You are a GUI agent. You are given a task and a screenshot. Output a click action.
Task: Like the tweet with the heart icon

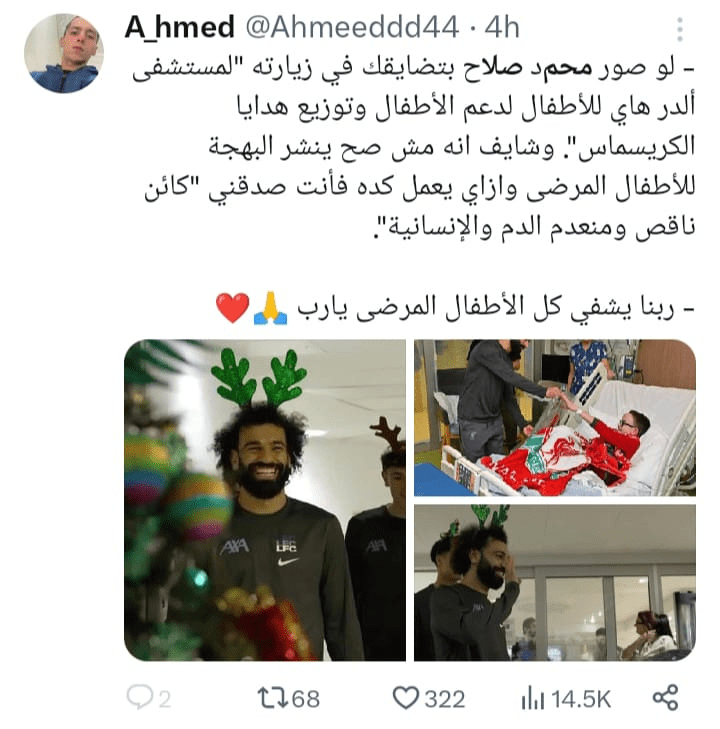click(x=406, y=698)
